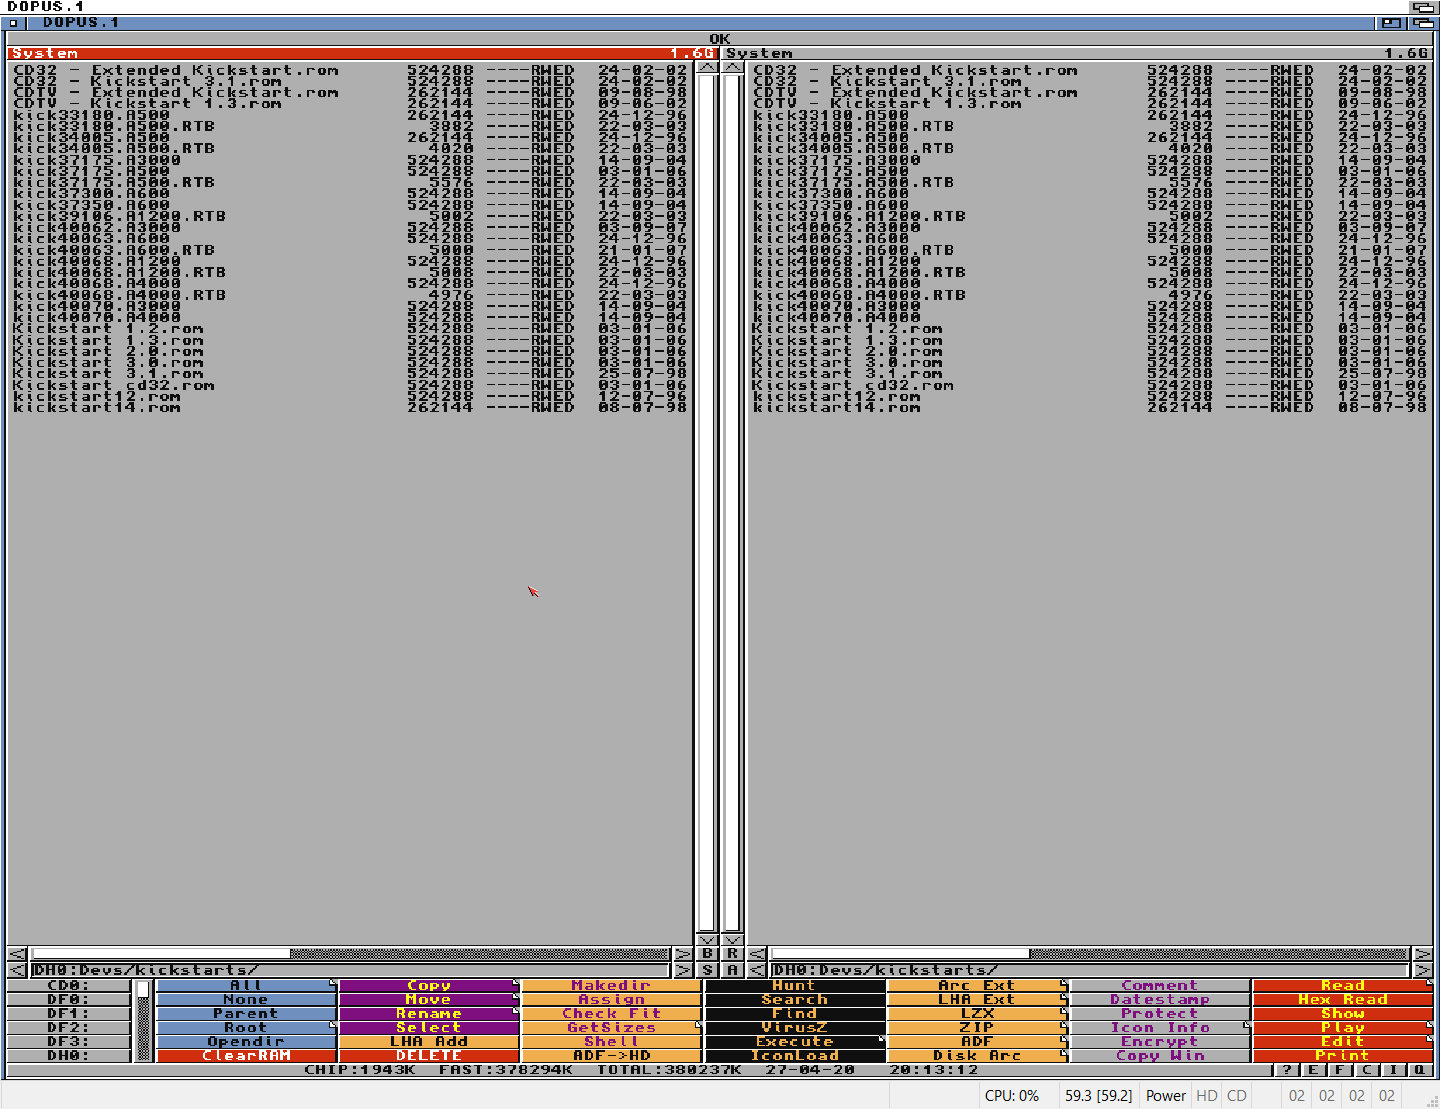Click the red DELETE button
The height and width of the screenshot is (1109, 1440).
coord(429,1055)
